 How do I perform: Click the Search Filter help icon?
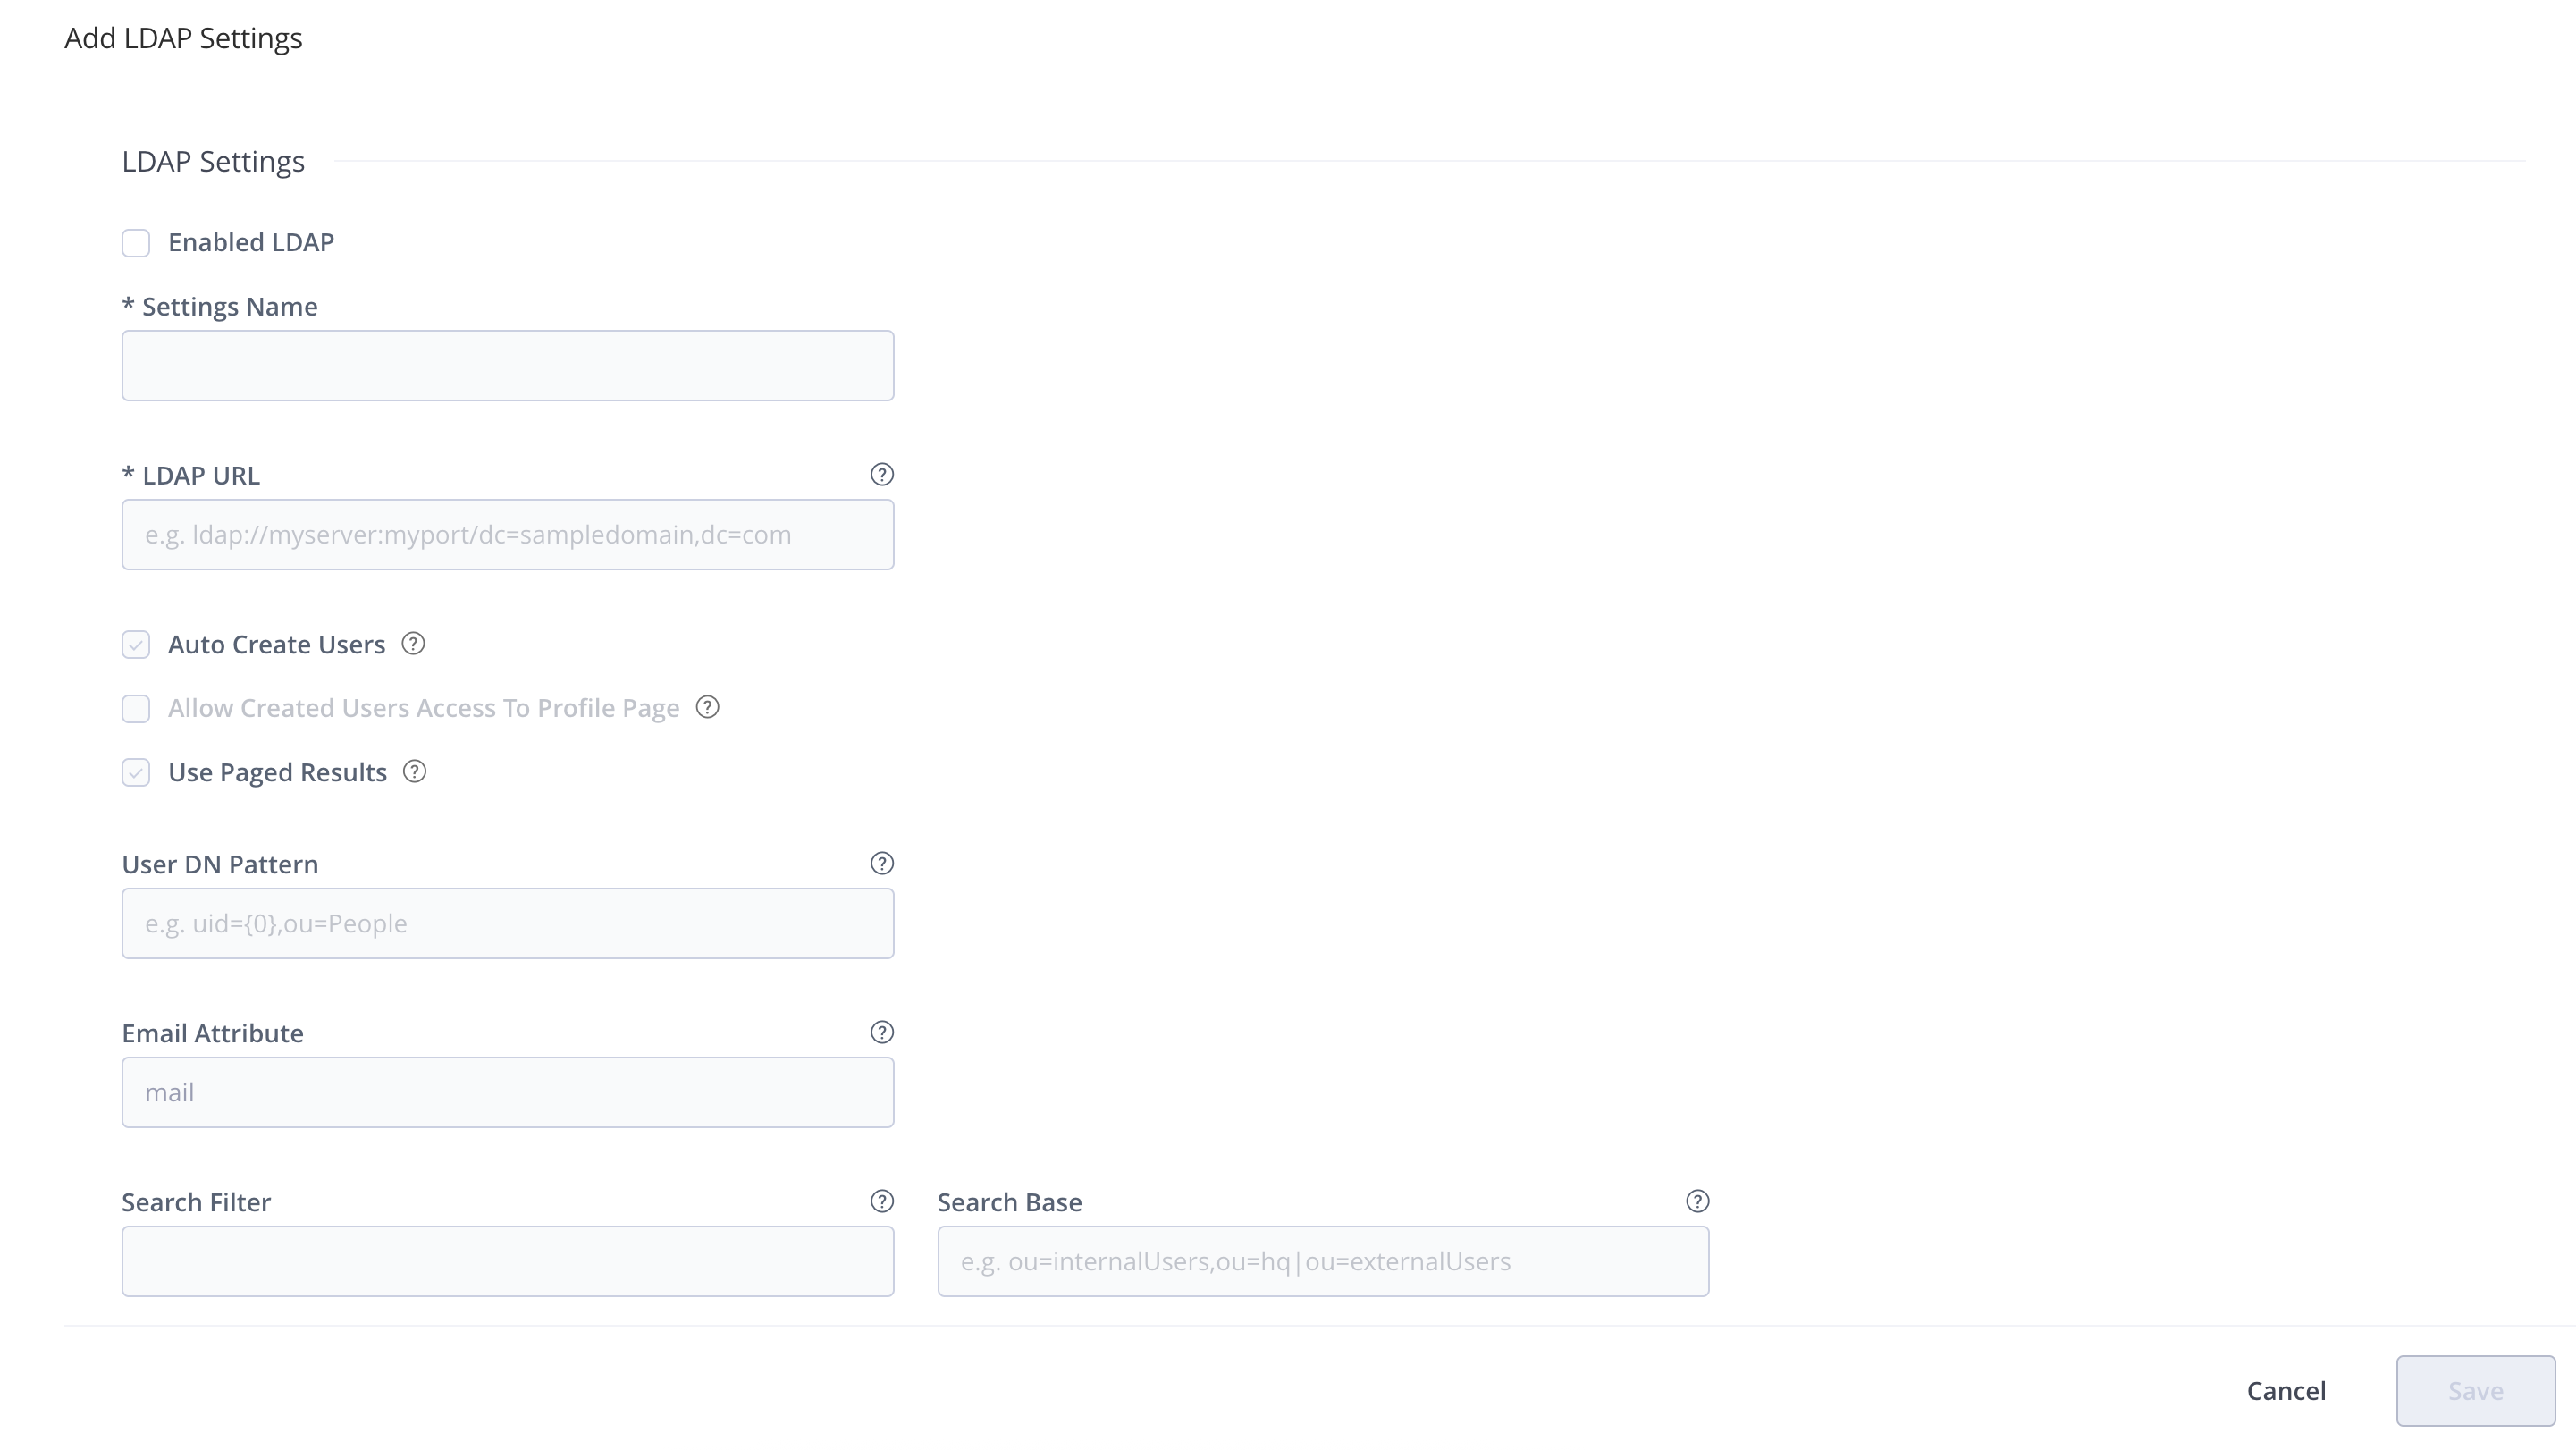(x=883, y=1201)
